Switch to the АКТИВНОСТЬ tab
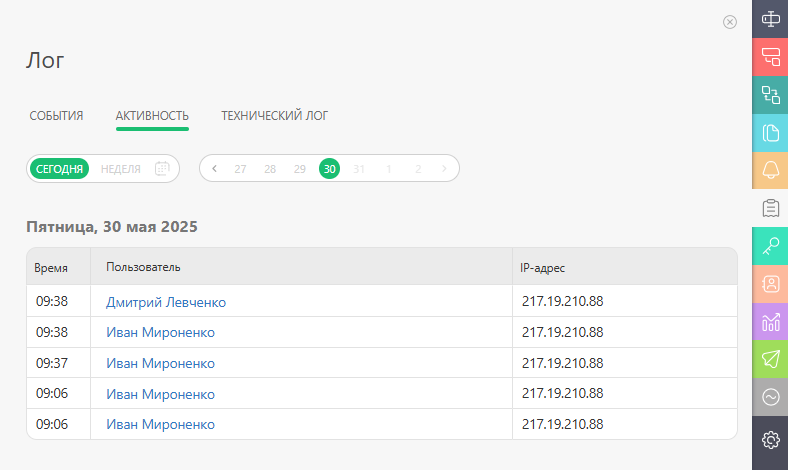This screenshot has width=788, height=470. point(152,116)
